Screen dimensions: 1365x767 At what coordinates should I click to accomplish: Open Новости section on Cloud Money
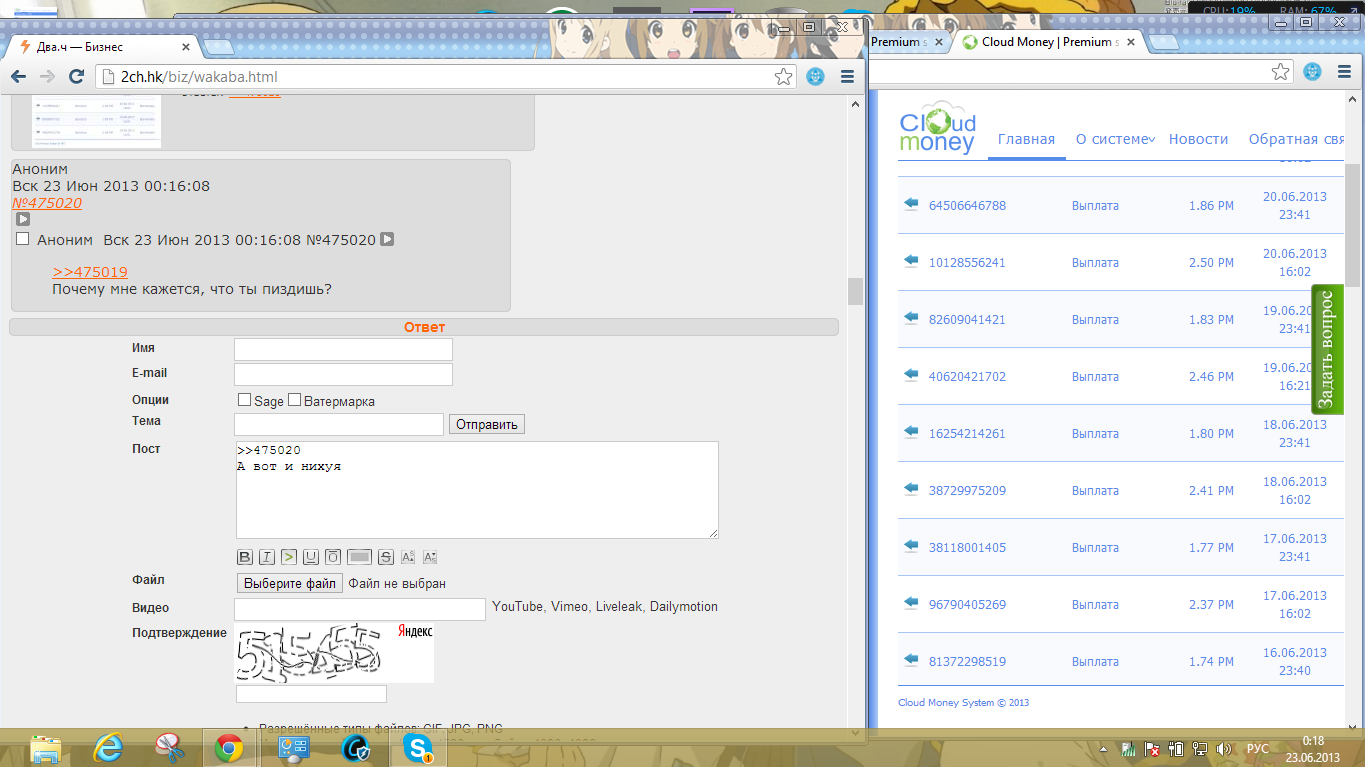point(1198,139)
